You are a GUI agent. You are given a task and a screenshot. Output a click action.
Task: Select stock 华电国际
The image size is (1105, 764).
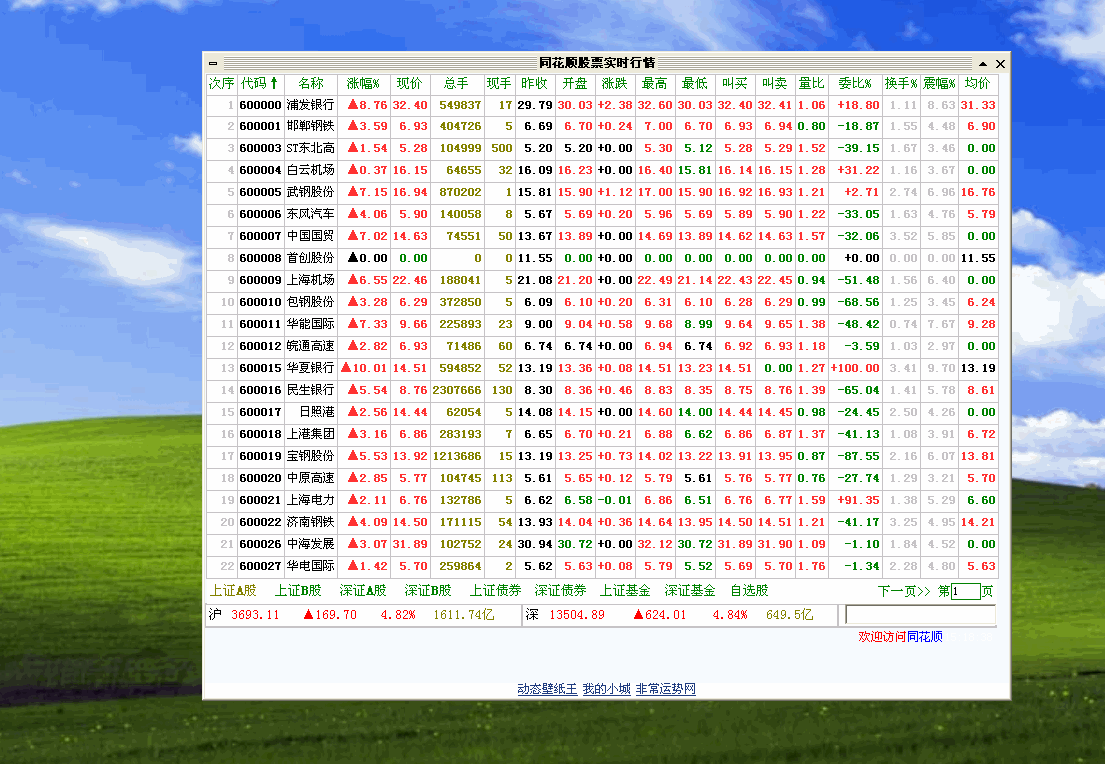311,566
